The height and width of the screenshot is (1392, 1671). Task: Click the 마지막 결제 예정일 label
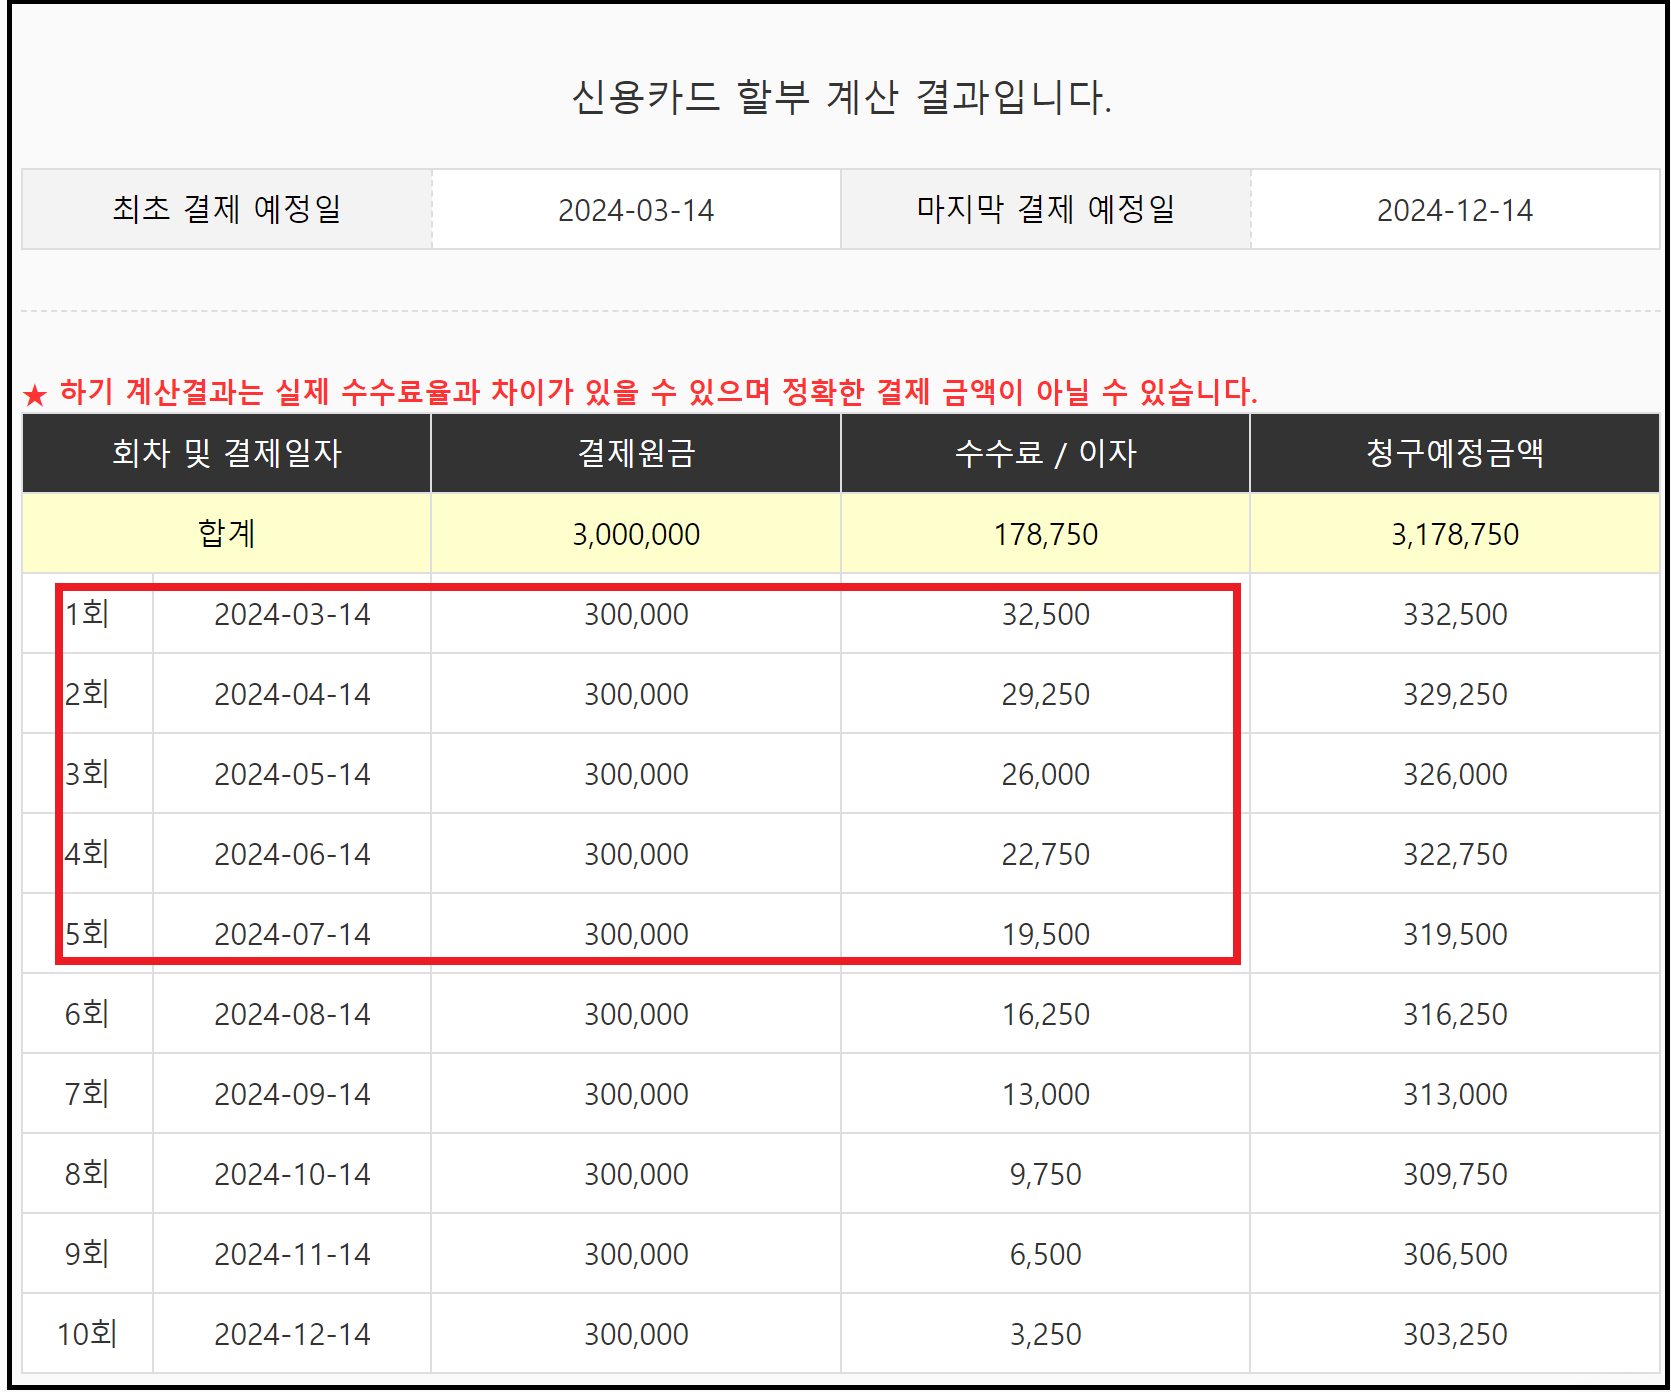[x=1044, y=209]
